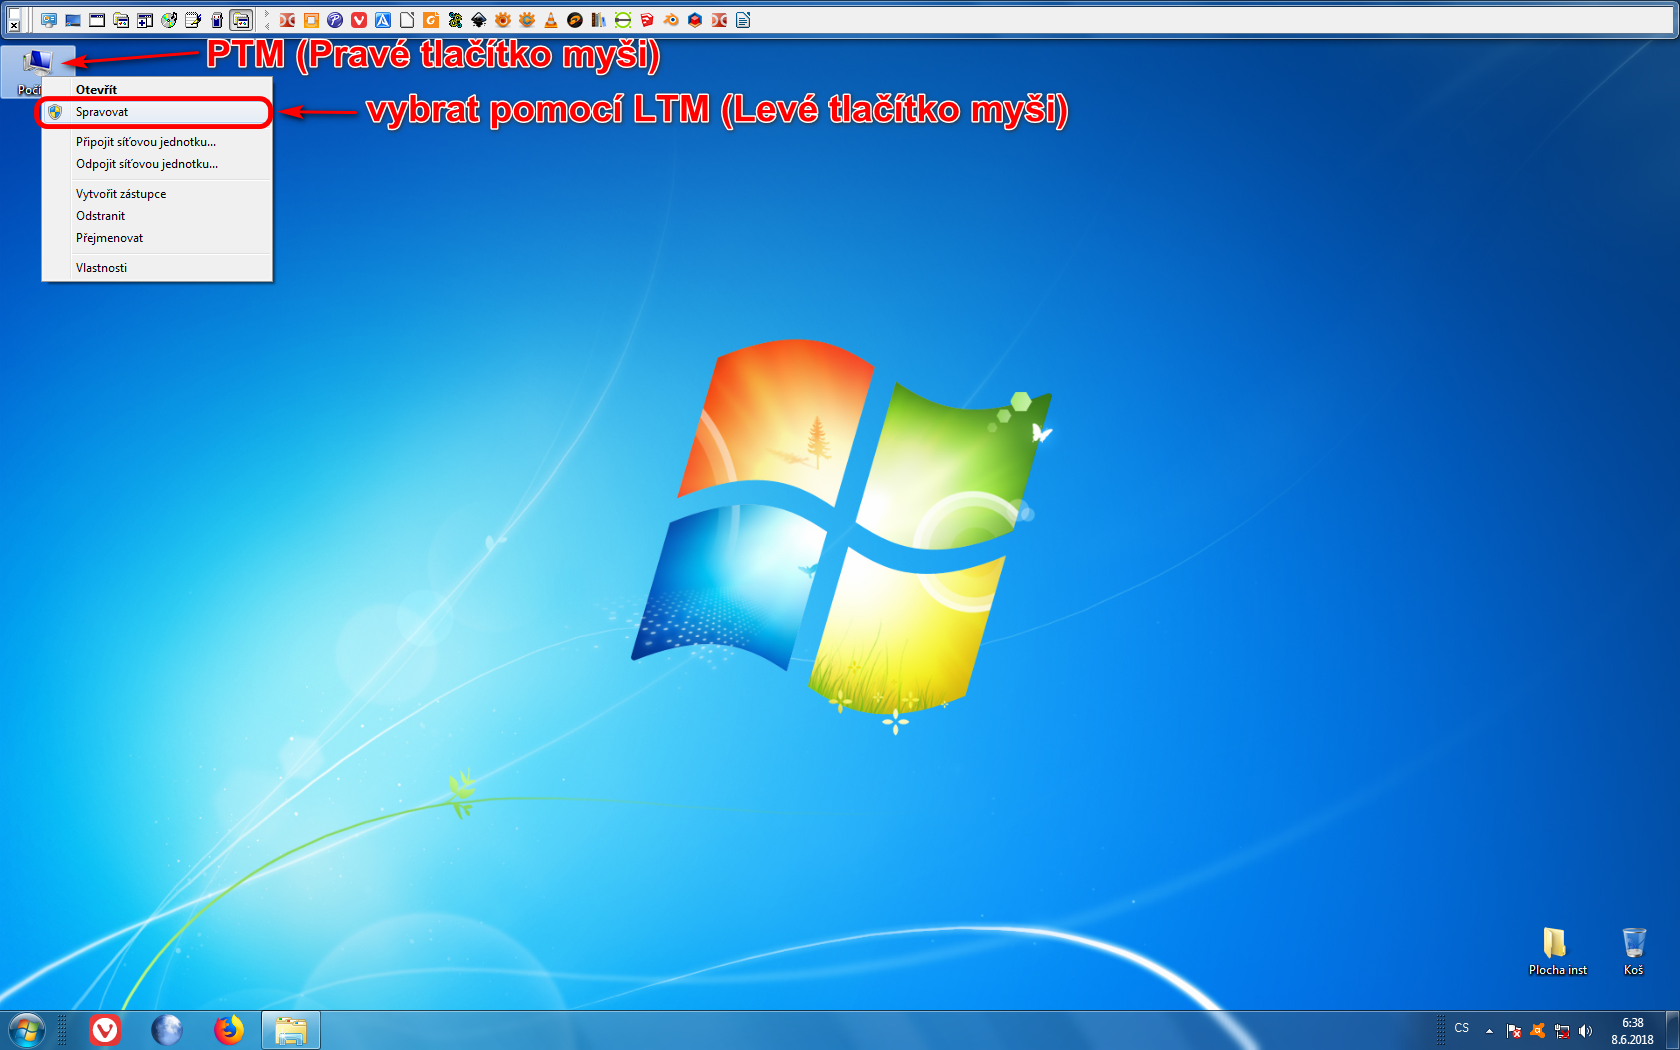The image size is (1680, 1050).
Task: Open Inkscape black icon in top toolbar
Action: (479, 20)
